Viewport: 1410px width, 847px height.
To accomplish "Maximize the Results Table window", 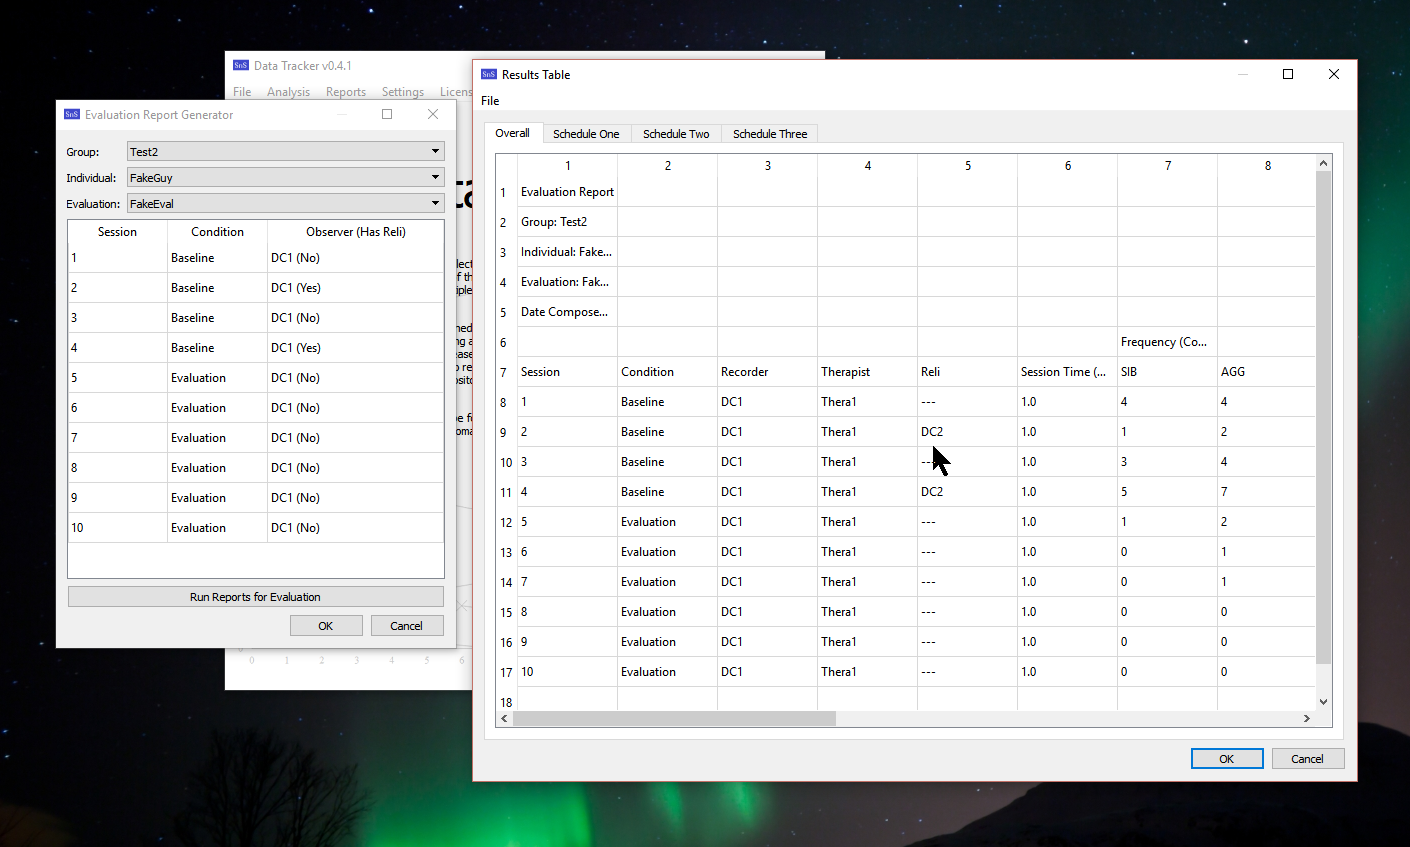I will click(x=1288, y=74).
